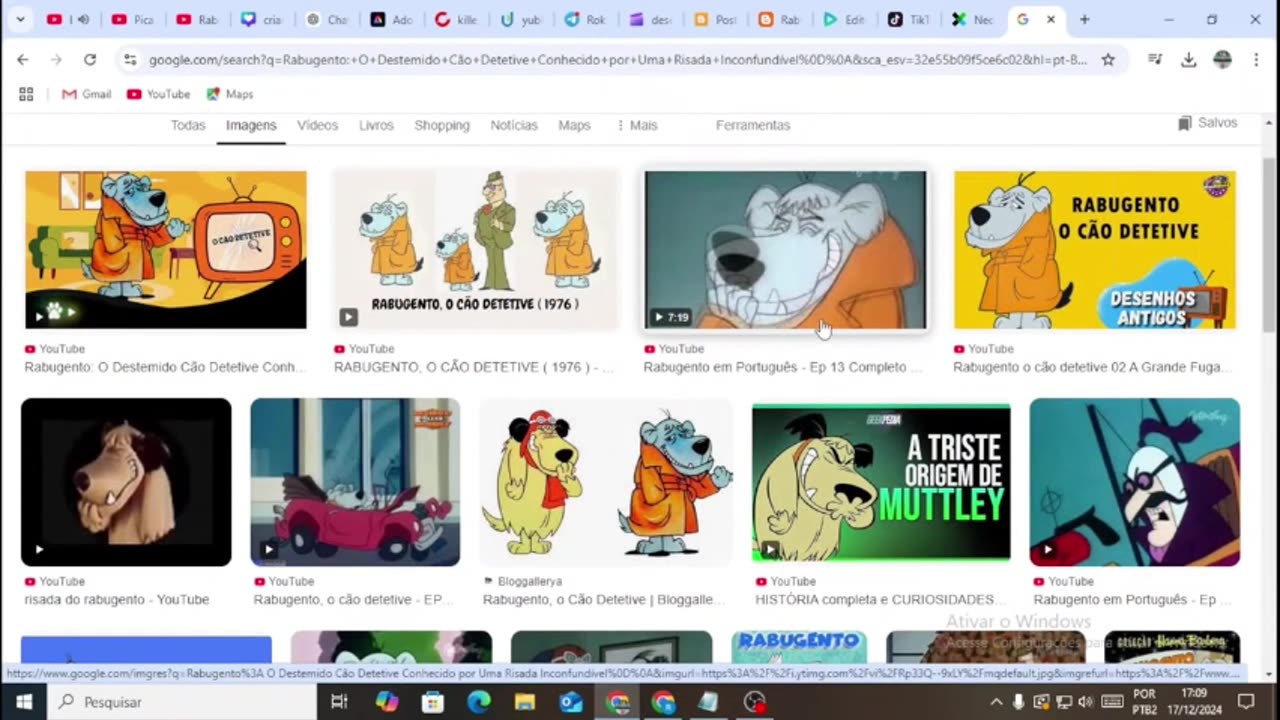Show hidden system tray icons
The height and width of the screenshot is (720, 1280).
996,702
